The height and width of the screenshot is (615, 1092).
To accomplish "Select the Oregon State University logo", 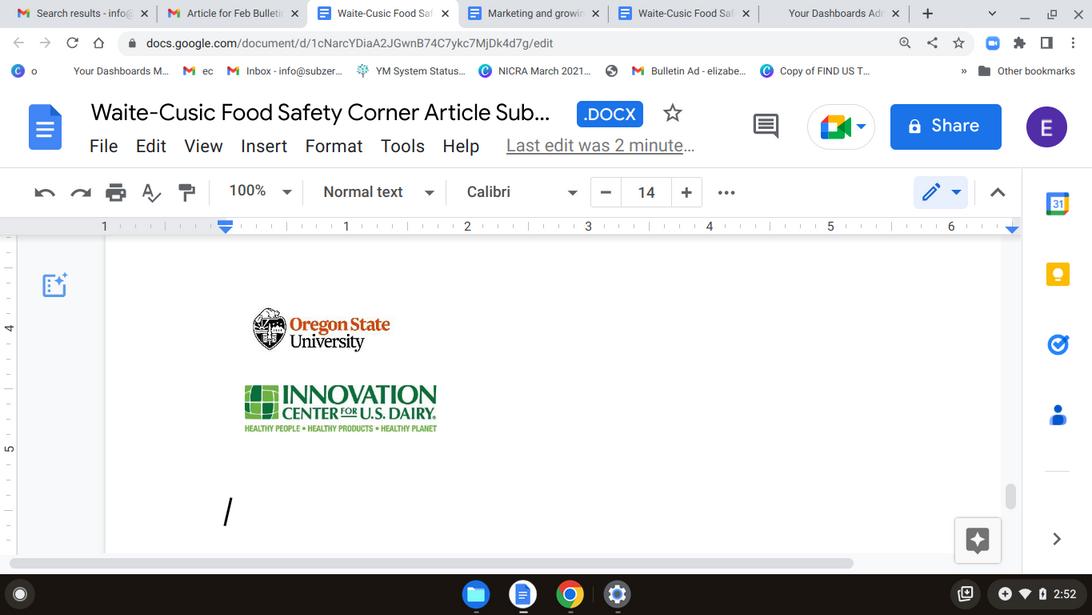I will (321, 329).
